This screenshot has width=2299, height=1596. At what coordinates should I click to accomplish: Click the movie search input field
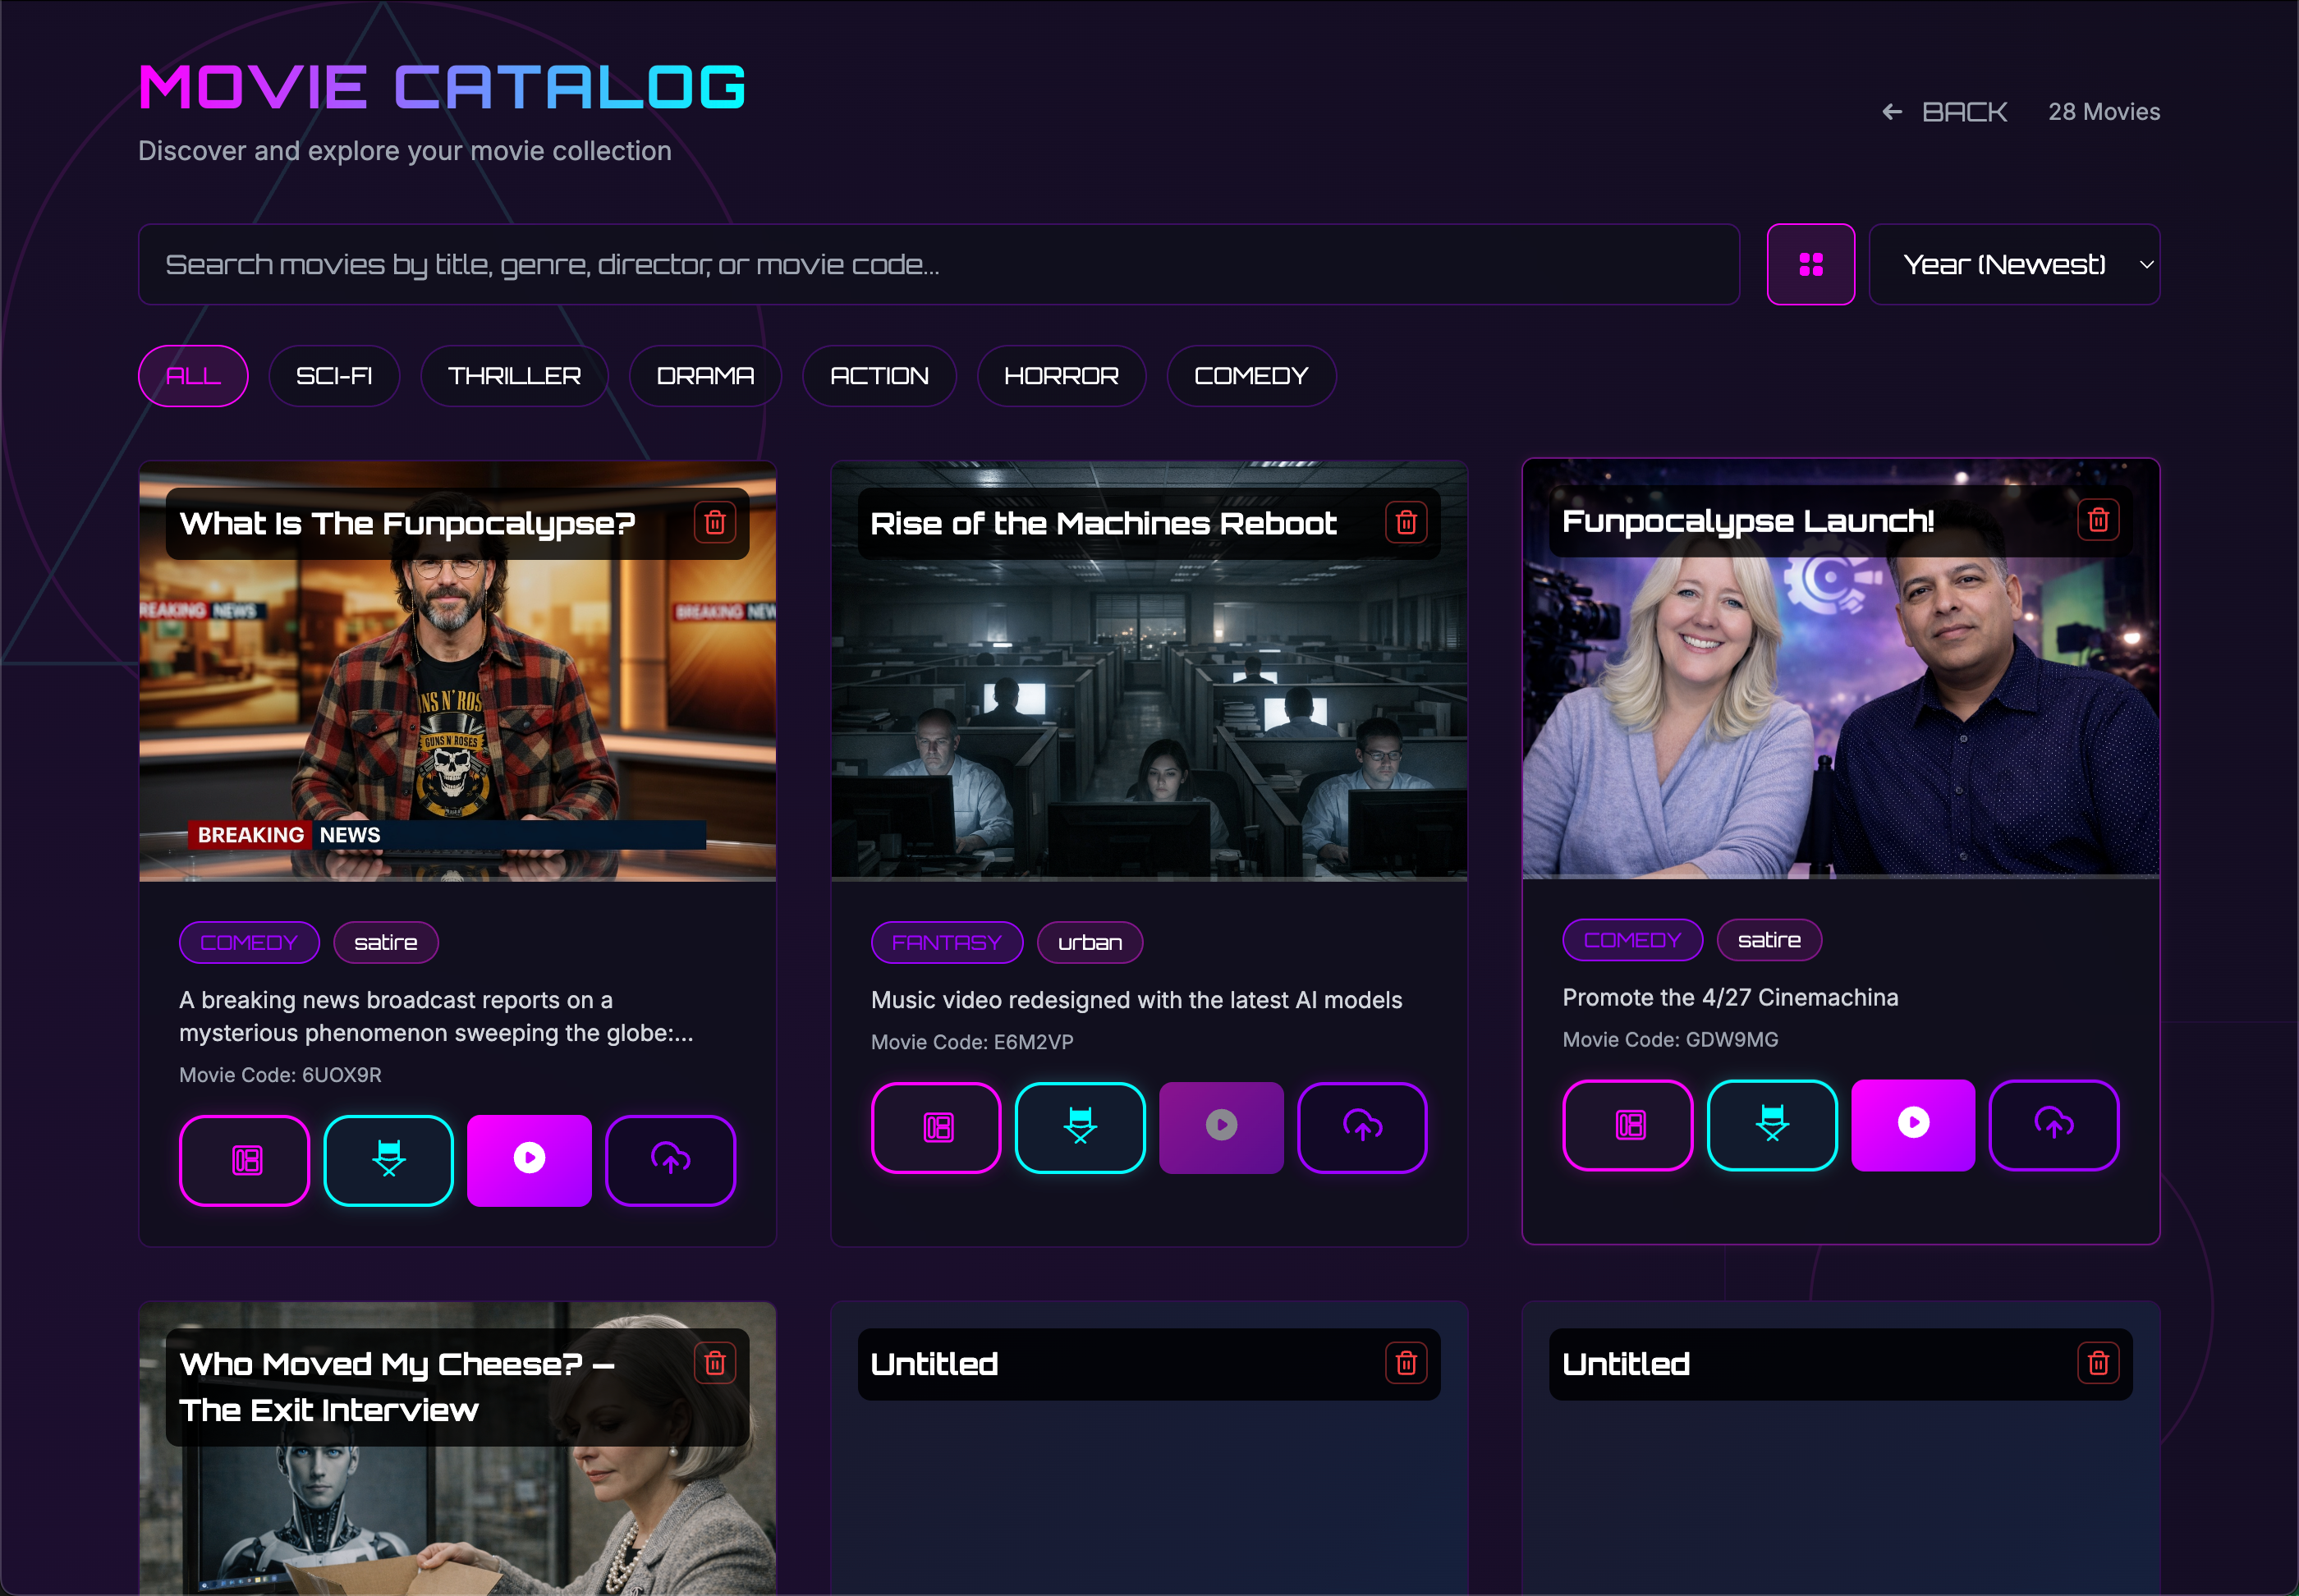pos(940,264)
